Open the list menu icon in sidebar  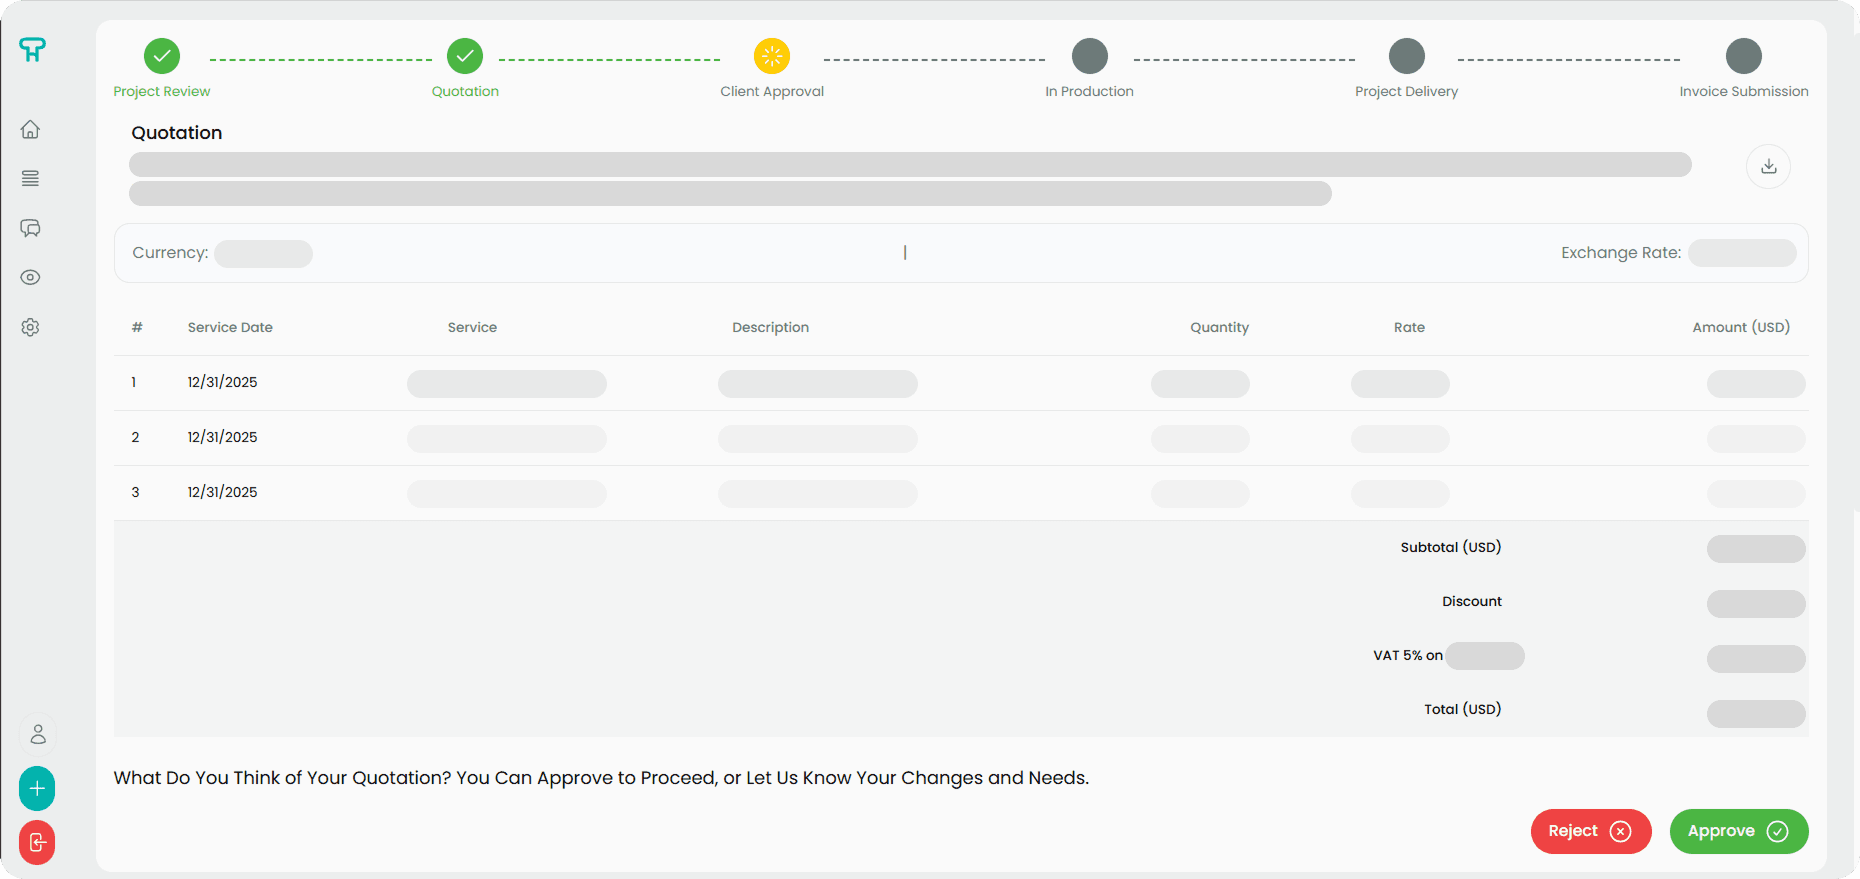(30, 179)
